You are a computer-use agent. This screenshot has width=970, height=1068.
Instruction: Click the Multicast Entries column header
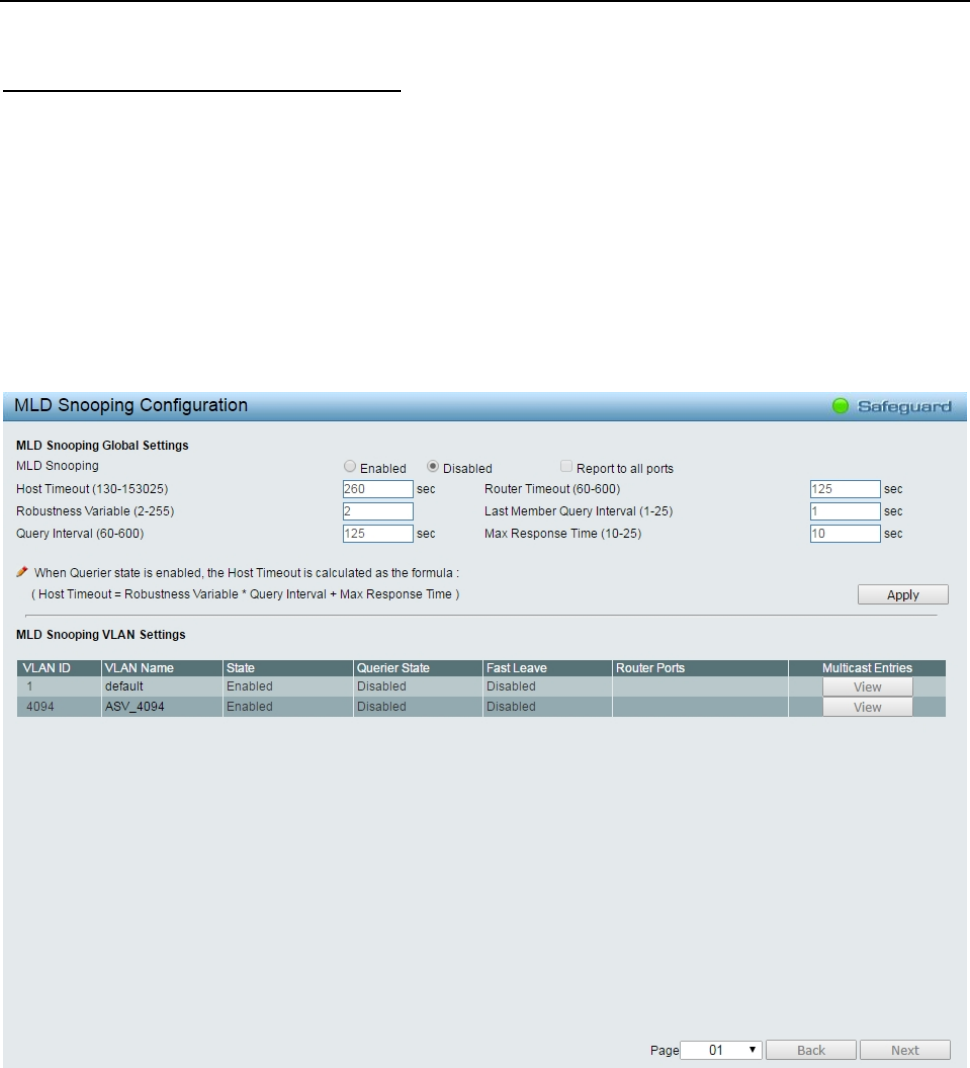(x=867, y=668)
